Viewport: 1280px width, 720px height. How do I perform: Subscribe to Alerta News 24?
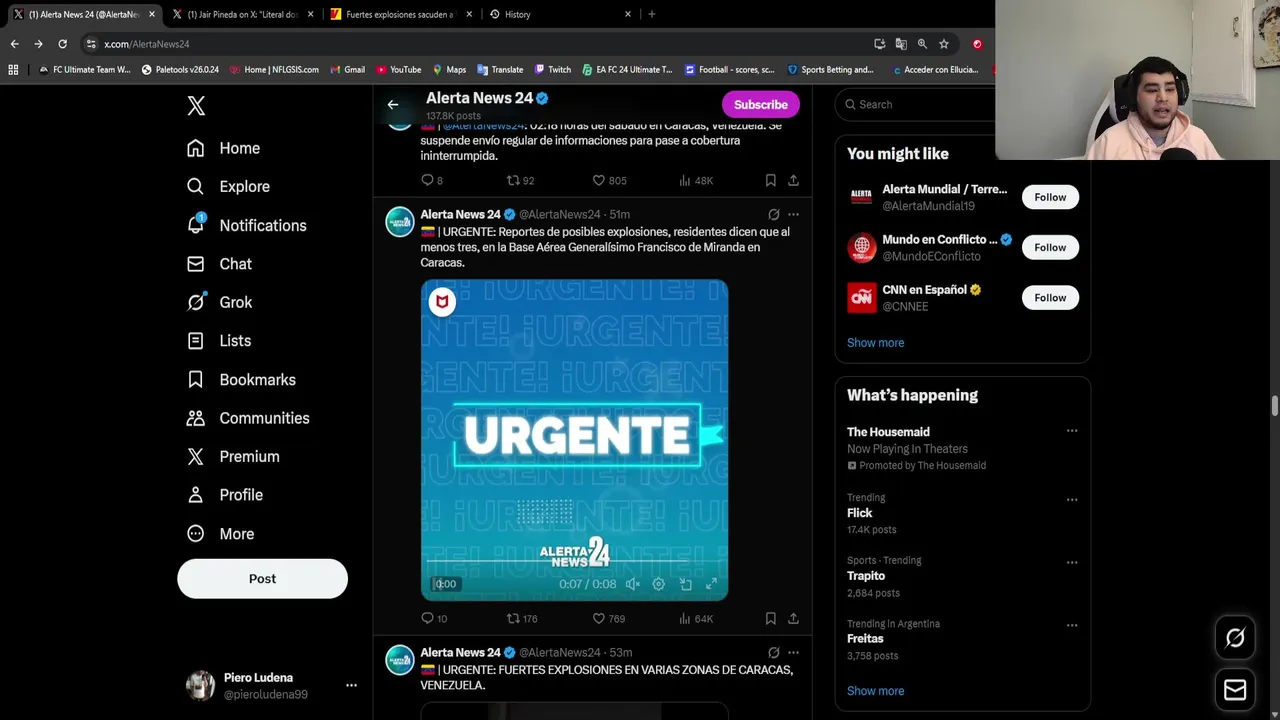tap(761, 104)
